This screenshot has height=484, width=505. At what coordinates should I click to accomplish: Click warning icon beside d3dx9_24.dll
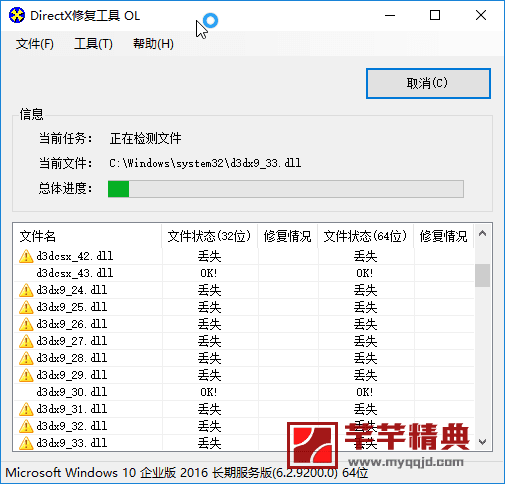coord(26,290)
